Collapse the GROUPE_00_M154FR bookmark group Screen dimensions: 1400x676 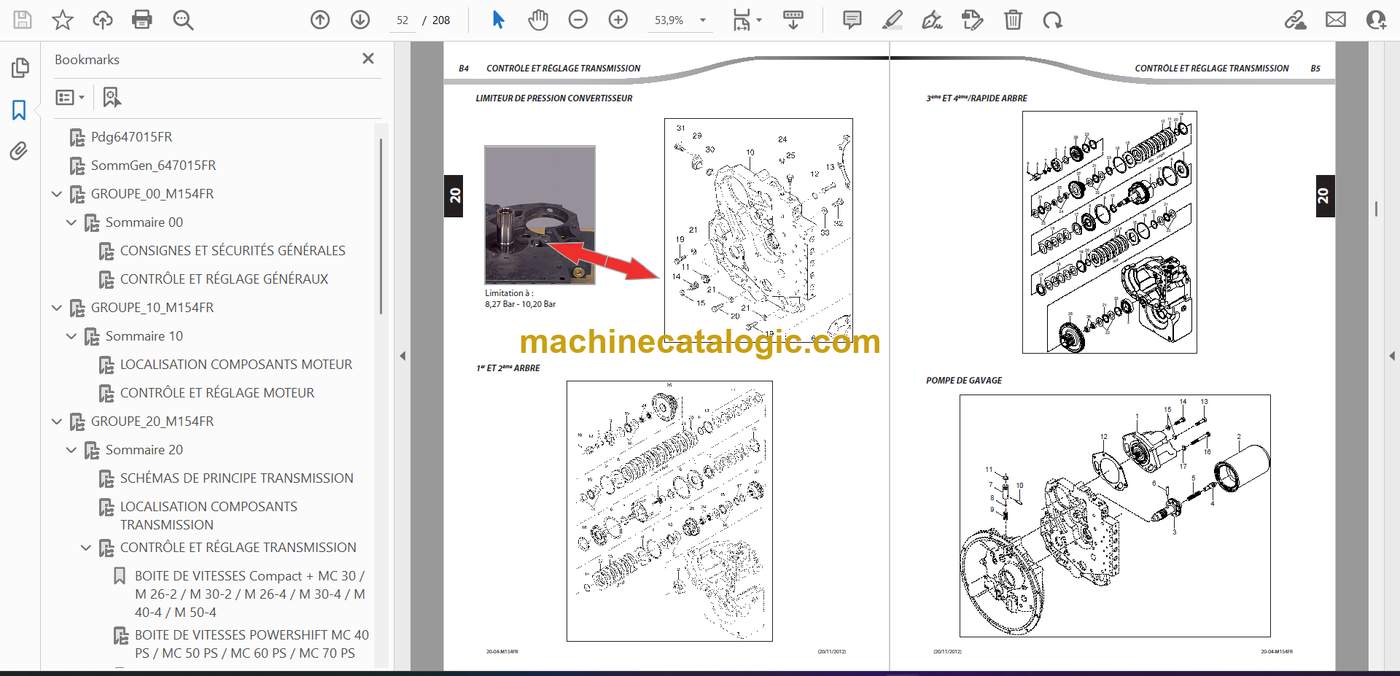pyautogui.click(x=57, y=194)
